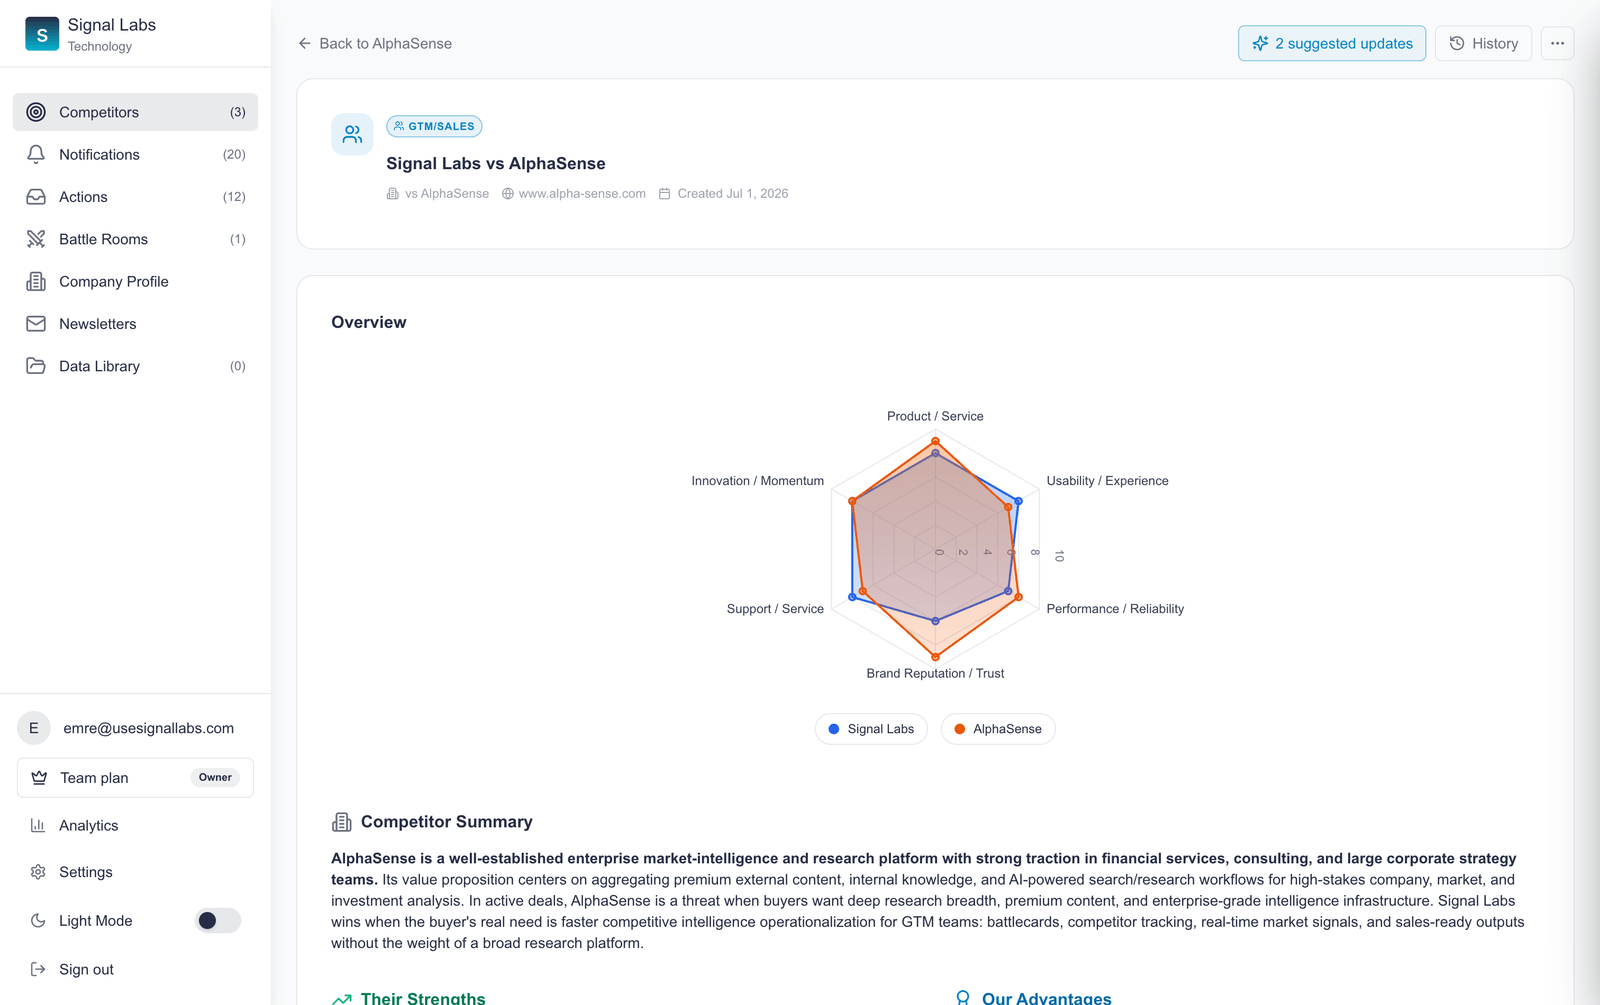Image resolution: width=1600 pixels, height=1005 pixels.
Task: Open the Team plan owner selector
Action: coord(135,778)
